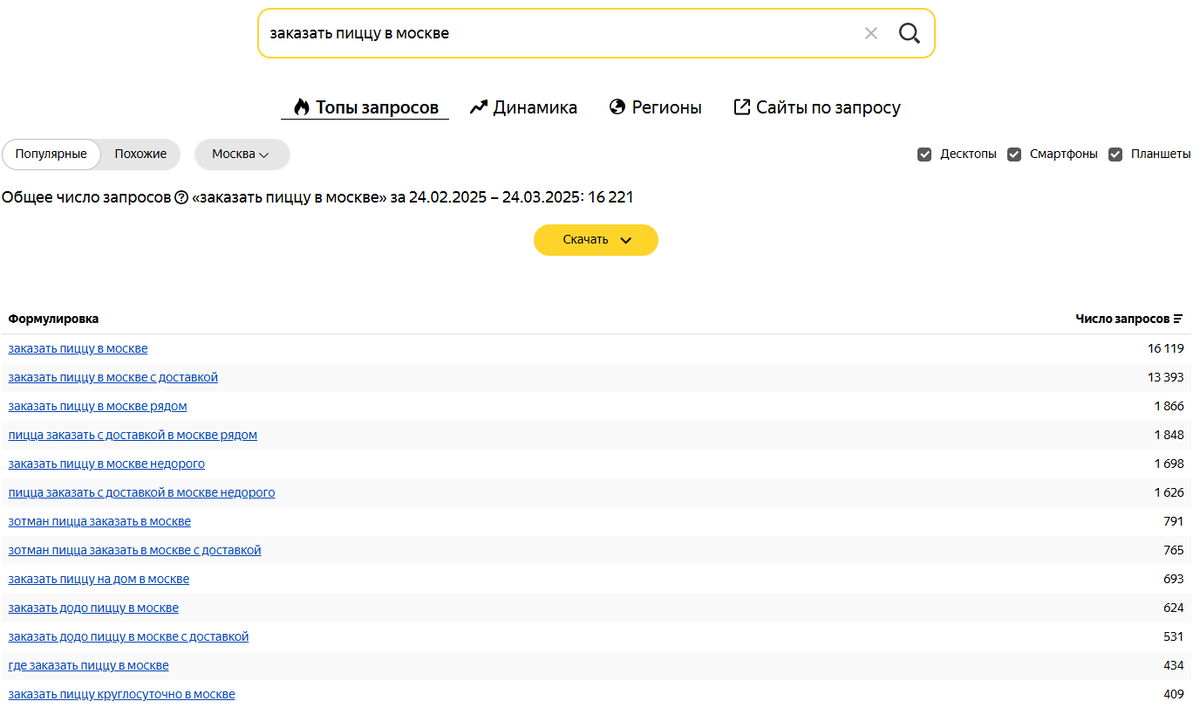Open the Регионы tab
The image size is (1200, 708).
(655, 107)
